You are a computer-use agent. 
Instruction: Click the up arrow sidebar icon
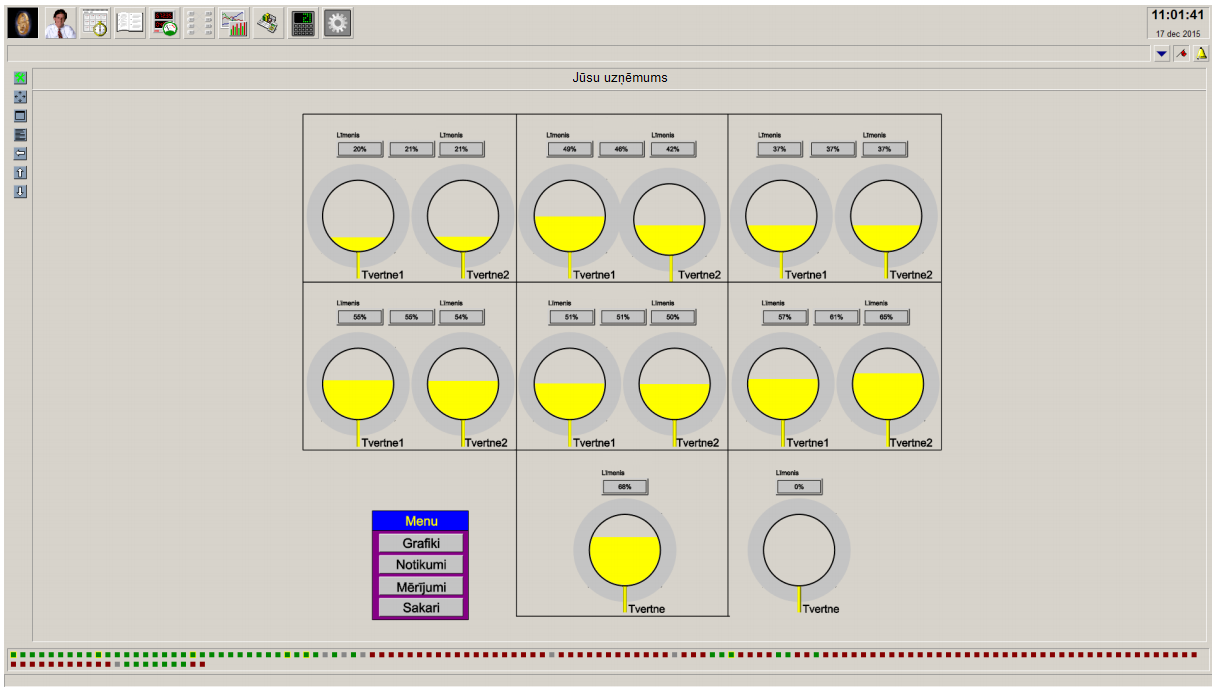coord(20,172)
